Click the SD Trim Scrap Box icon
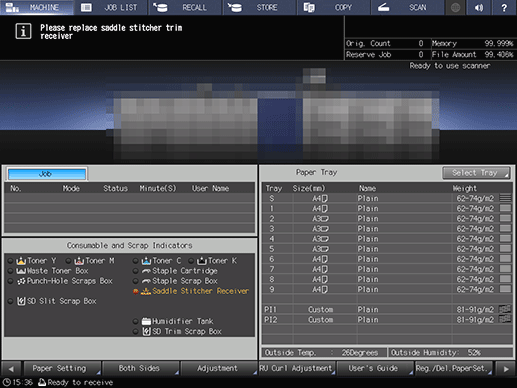 click(146, 331)
